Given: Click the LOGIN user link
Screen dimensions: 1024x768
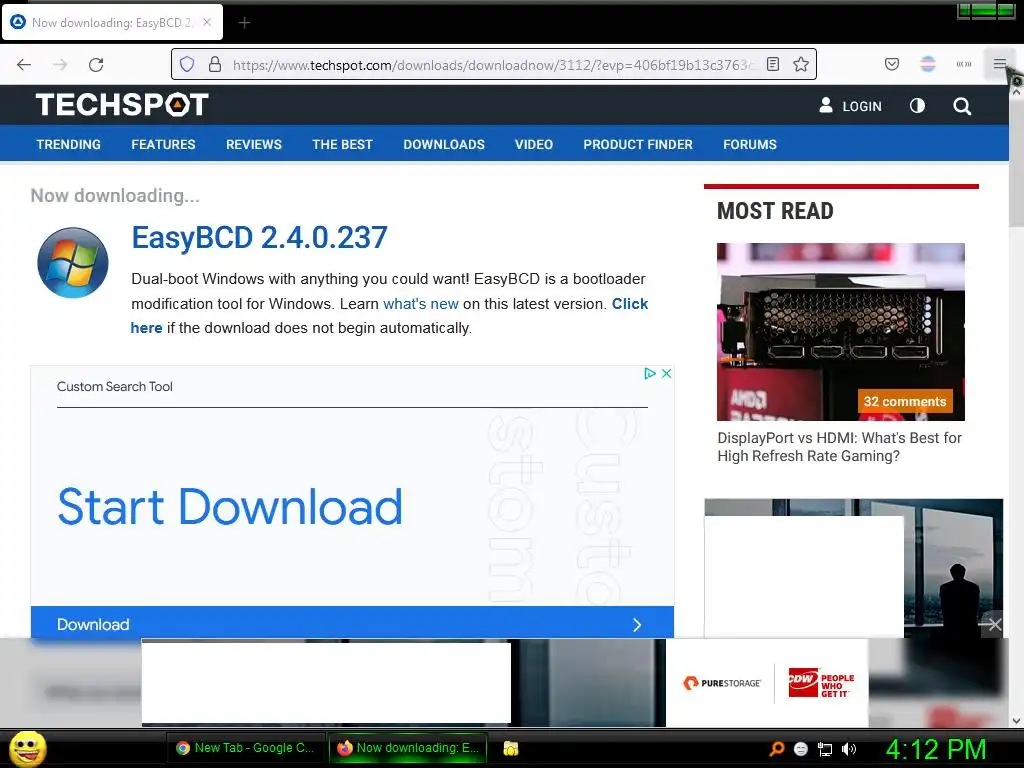Looking at the screenshot, I should pyautogui.click(x=850, y=106).
